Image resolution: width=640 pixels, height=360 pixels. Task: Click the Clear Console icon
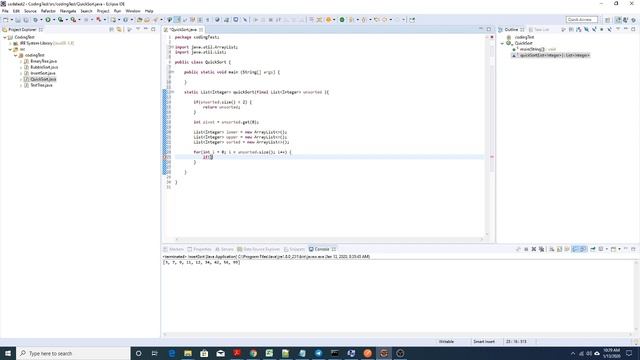[x=551, y=249]
